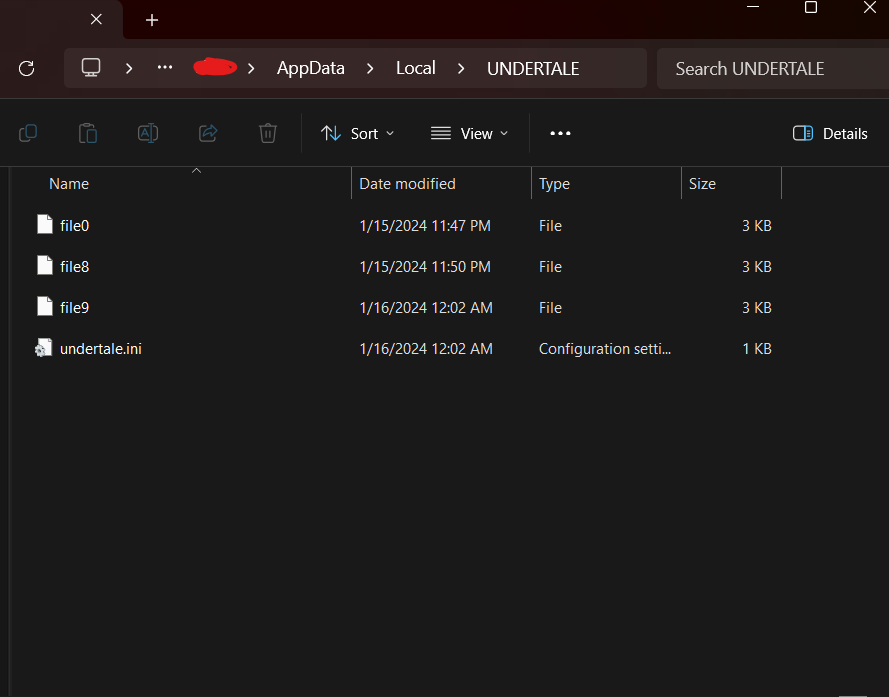The height and width of the screenshot is (697, 889).
Task: Click the Paste toolbar icon
Action: click(x=88, y=133)
